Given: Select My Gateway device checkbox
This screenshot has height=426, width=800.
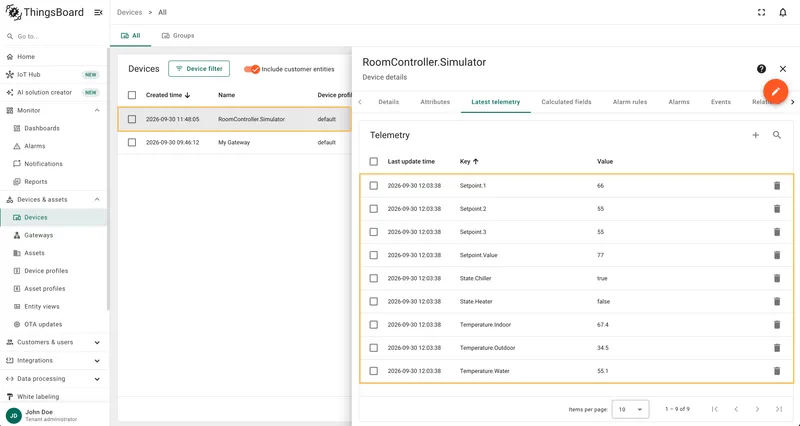Looking at the screenshot, I should coord(132,142).
